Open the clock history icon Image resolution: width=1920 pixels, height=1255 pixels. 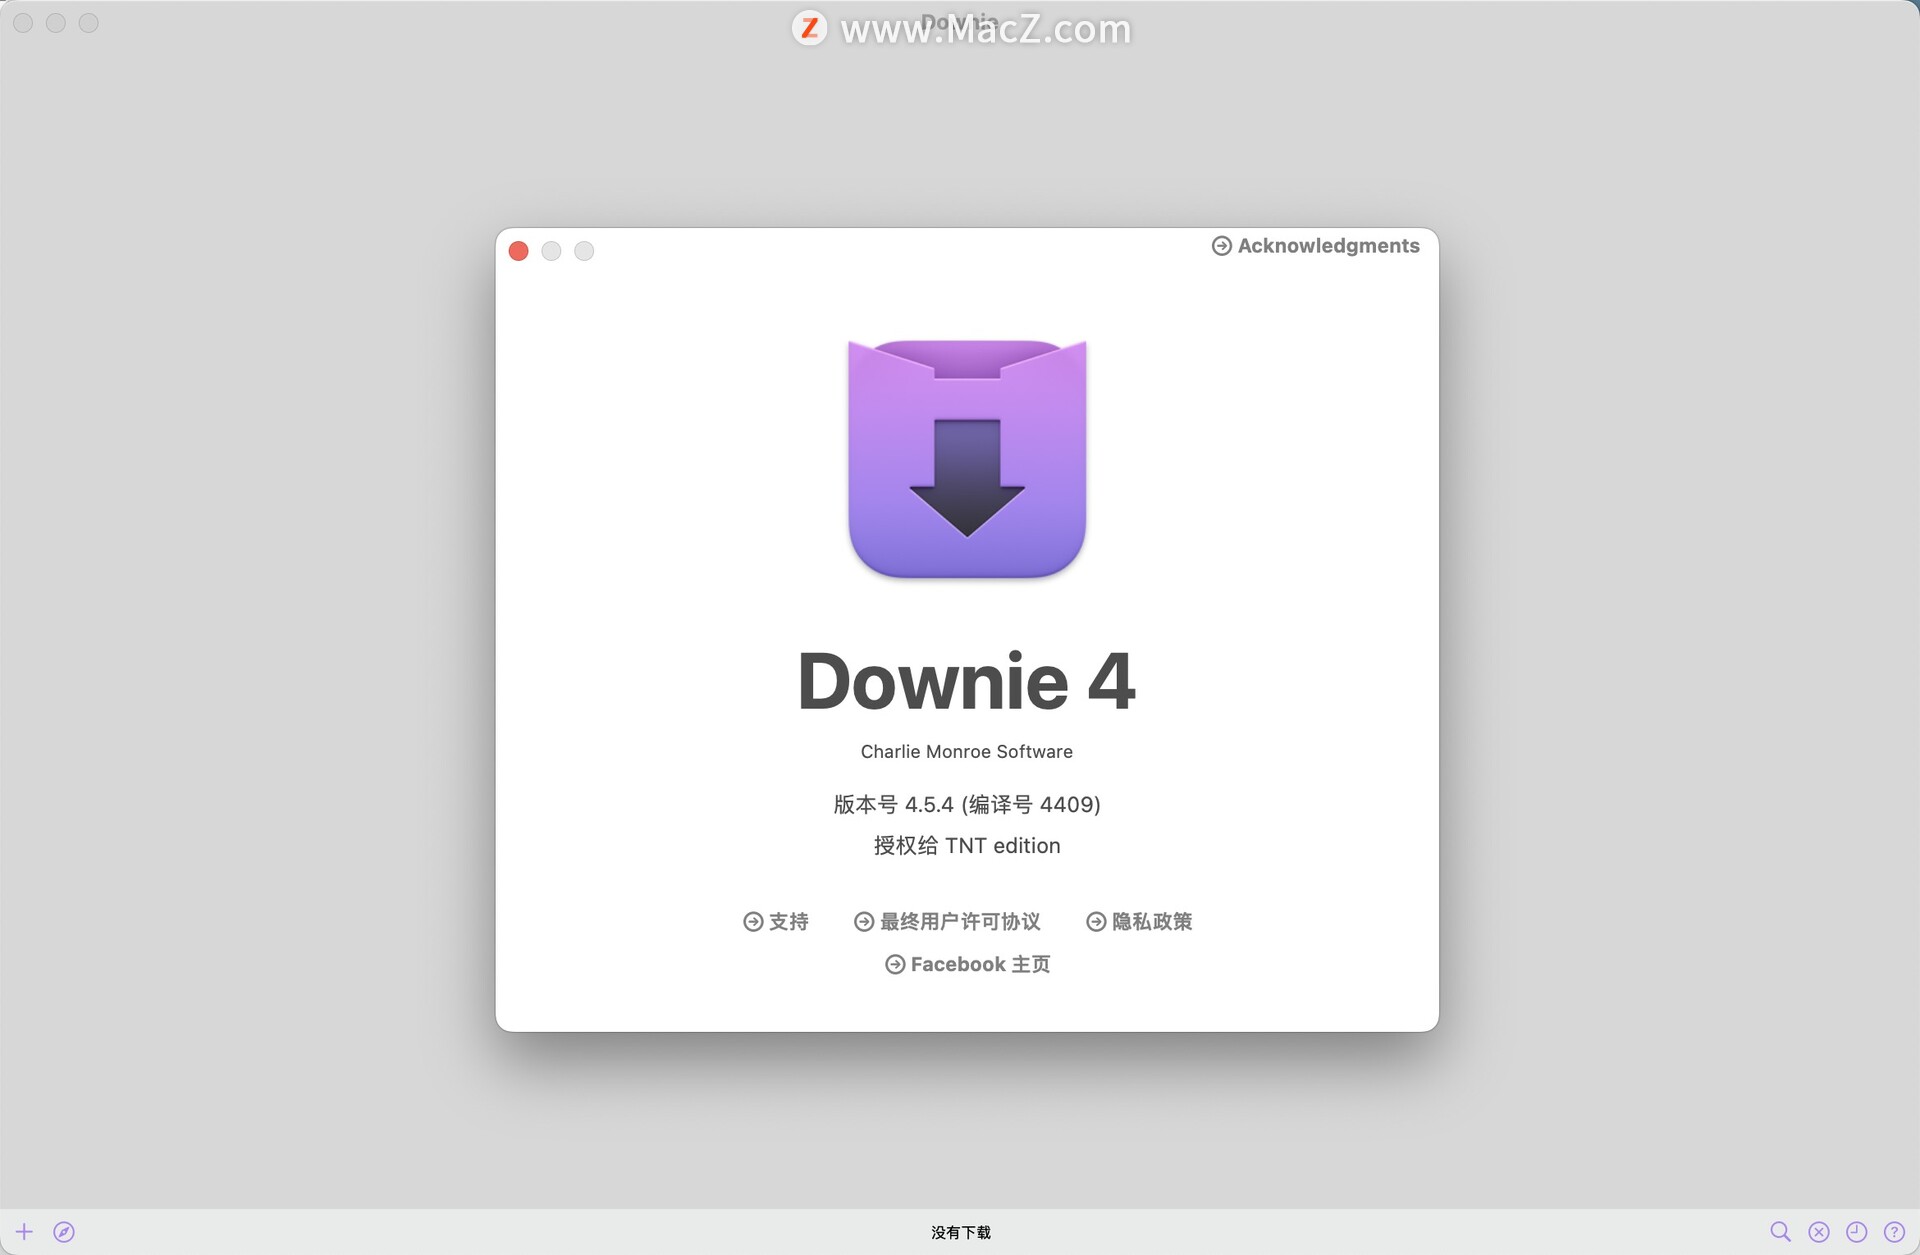coord(1857,1232)
